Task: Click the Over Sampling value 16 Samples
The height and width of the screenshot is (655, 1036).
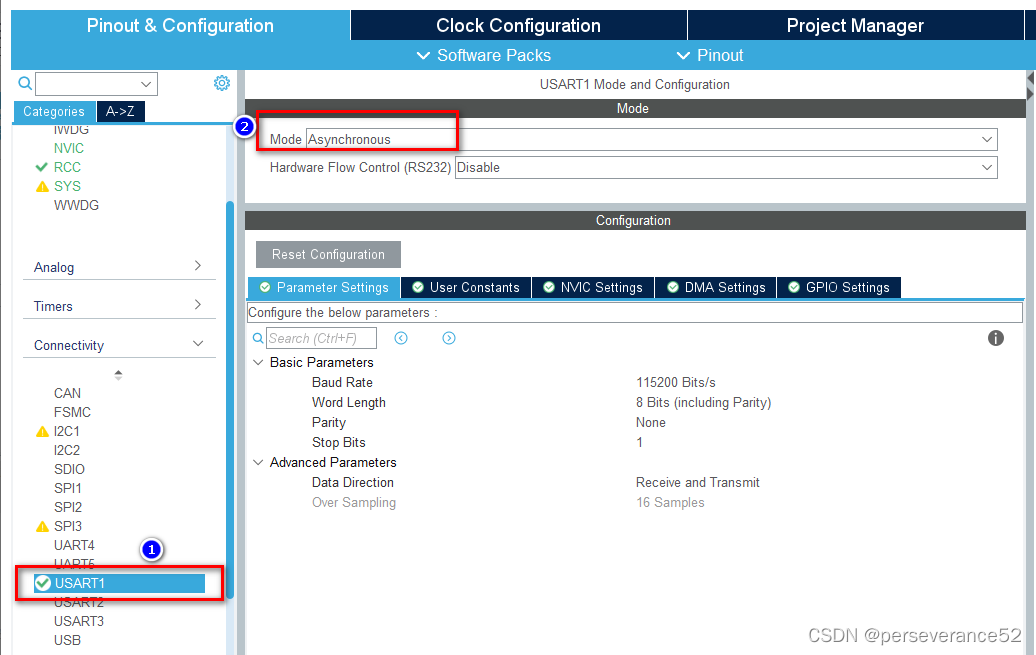Action: click(x=670, y=502)
